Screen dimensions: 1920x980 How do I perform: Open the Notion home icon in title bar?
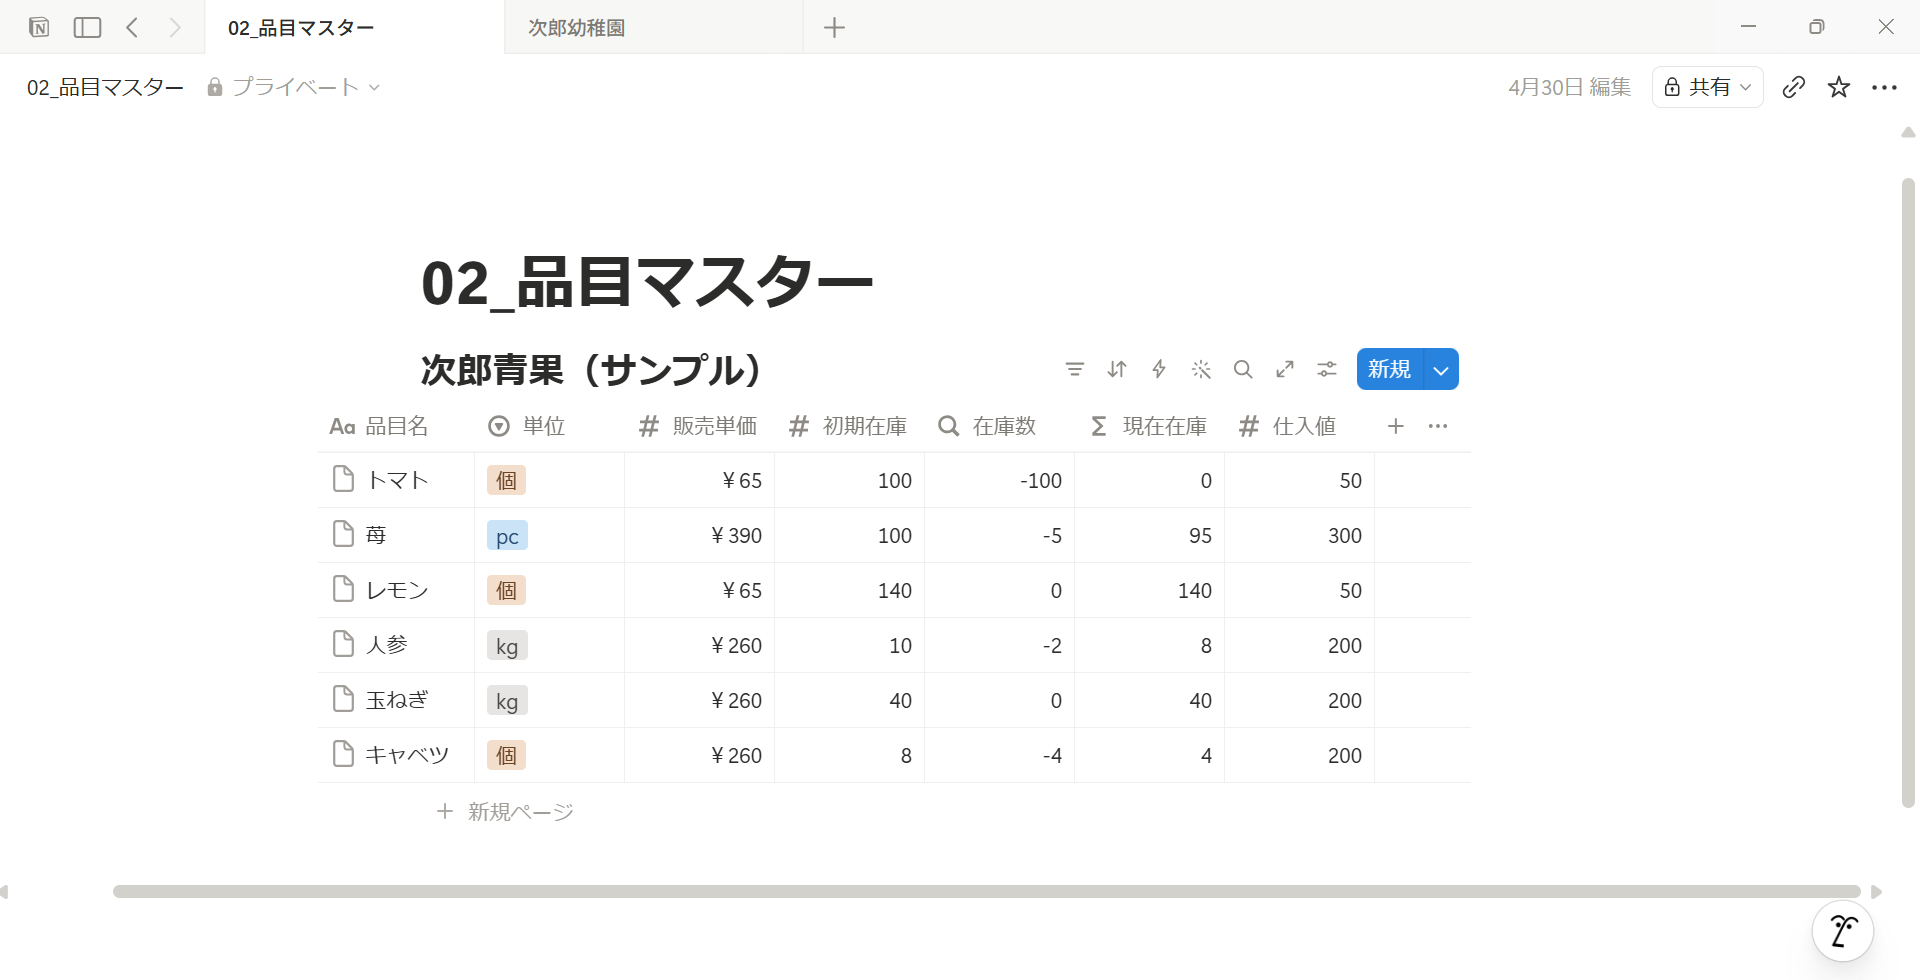click(x=39, y=27)
